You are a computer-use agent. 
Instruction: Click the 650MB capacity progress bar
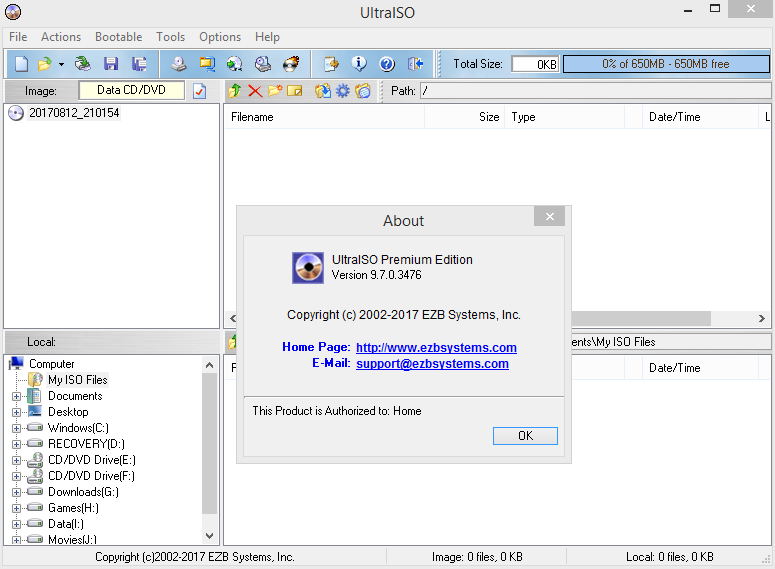pos(666,64)
